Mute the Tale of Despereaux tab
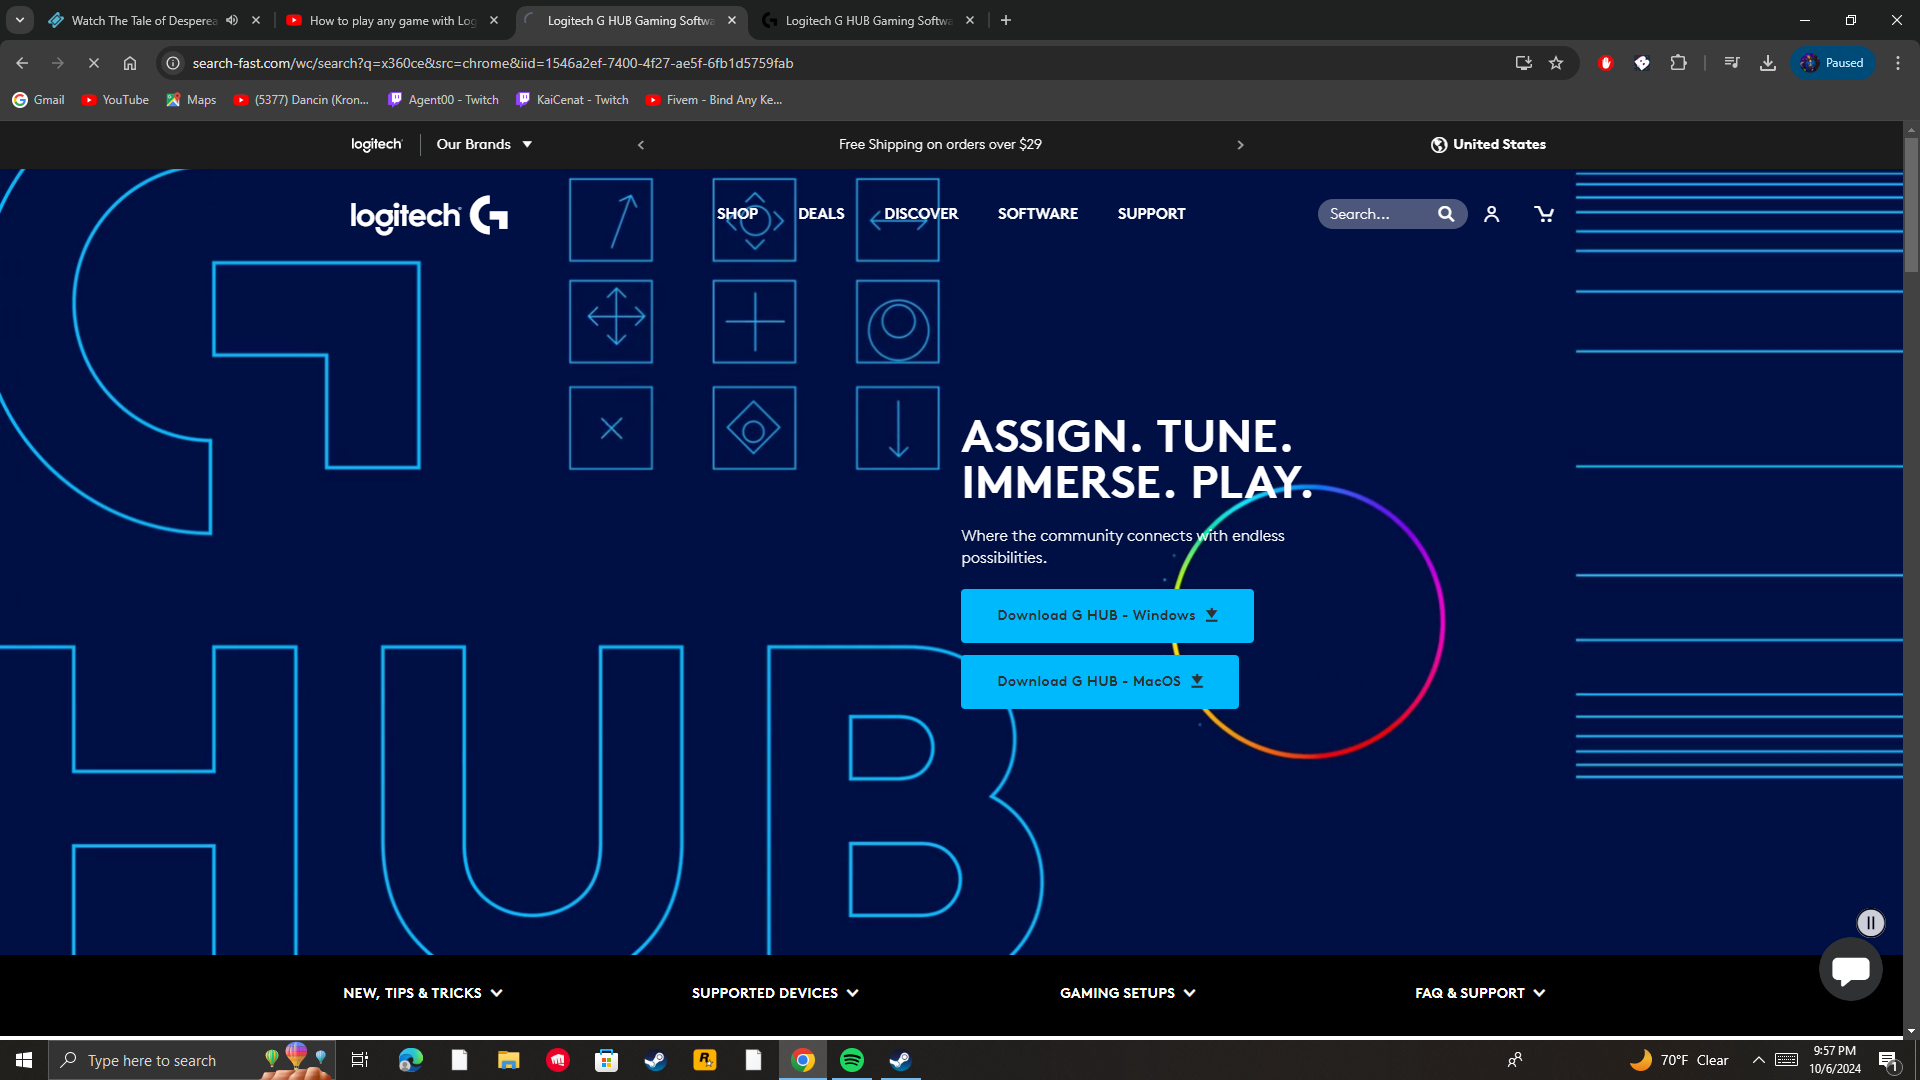 pos(232,20)
